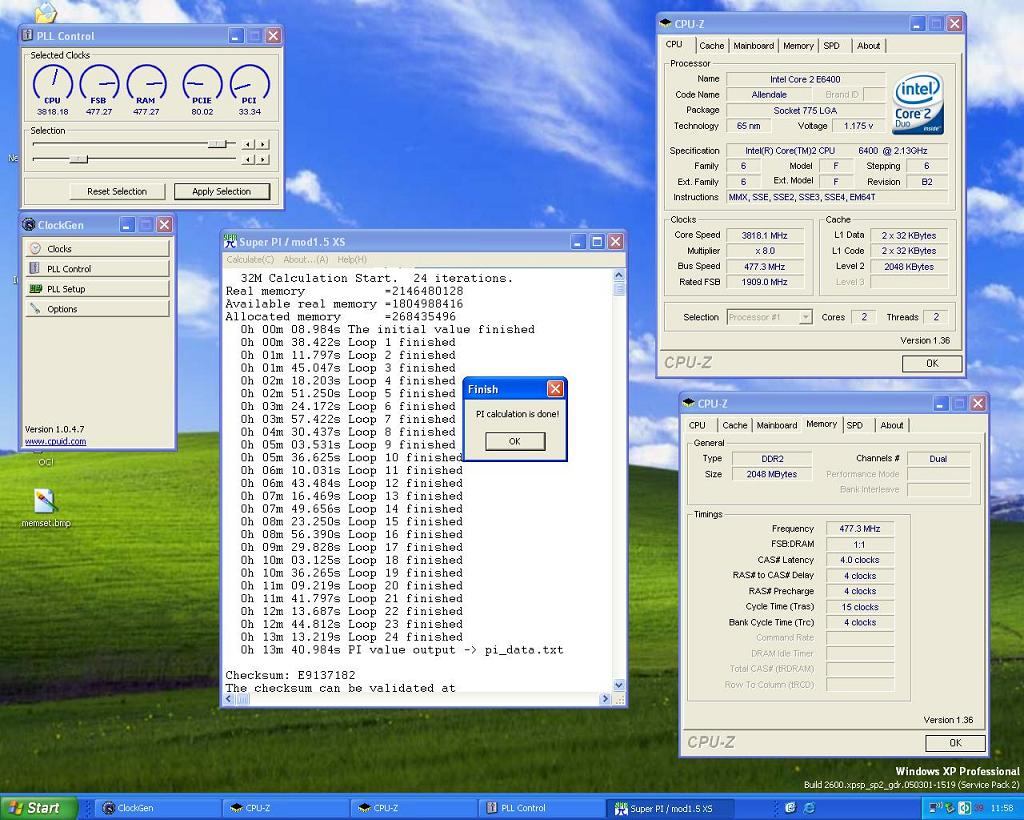1024x820 pixels.
Task: Open PLL Setup in ClockGen
Action: 97,289
